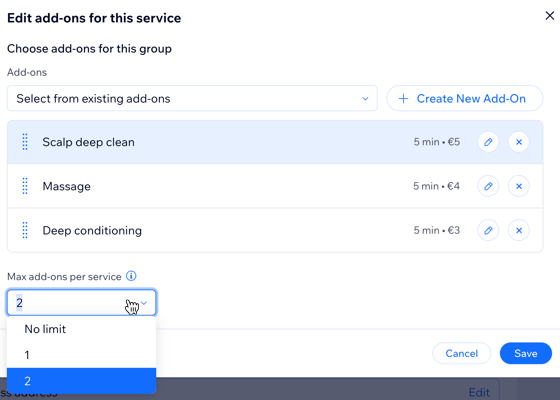Remove the Scalp deep clean add-on

(519, 142)
